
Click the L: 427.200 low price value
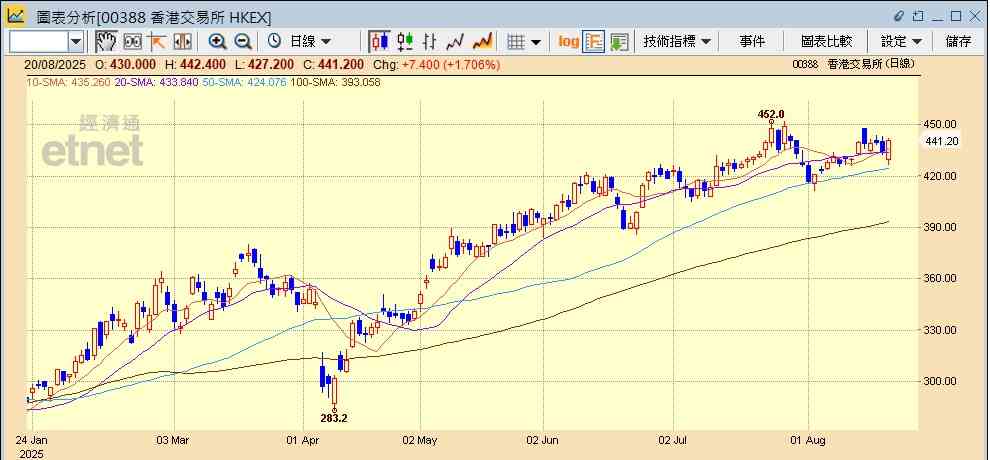265,64
